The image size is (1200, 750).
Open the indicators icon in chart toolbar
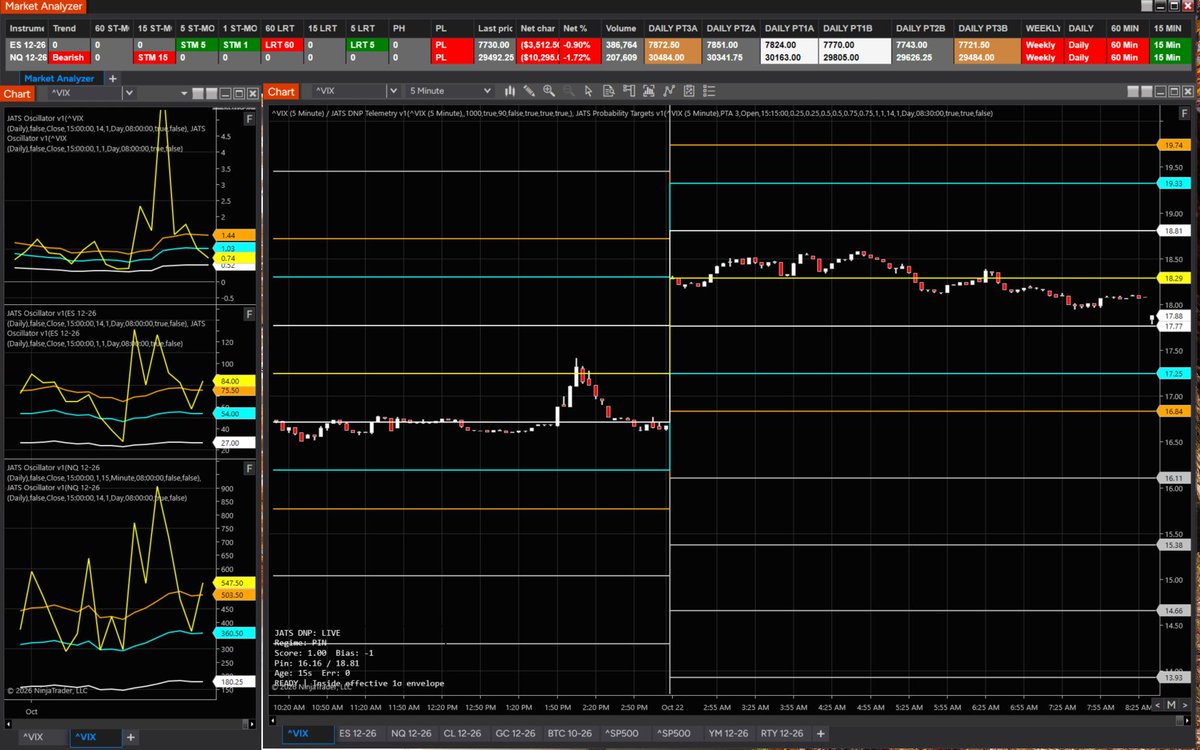click(x=668, y=91)
